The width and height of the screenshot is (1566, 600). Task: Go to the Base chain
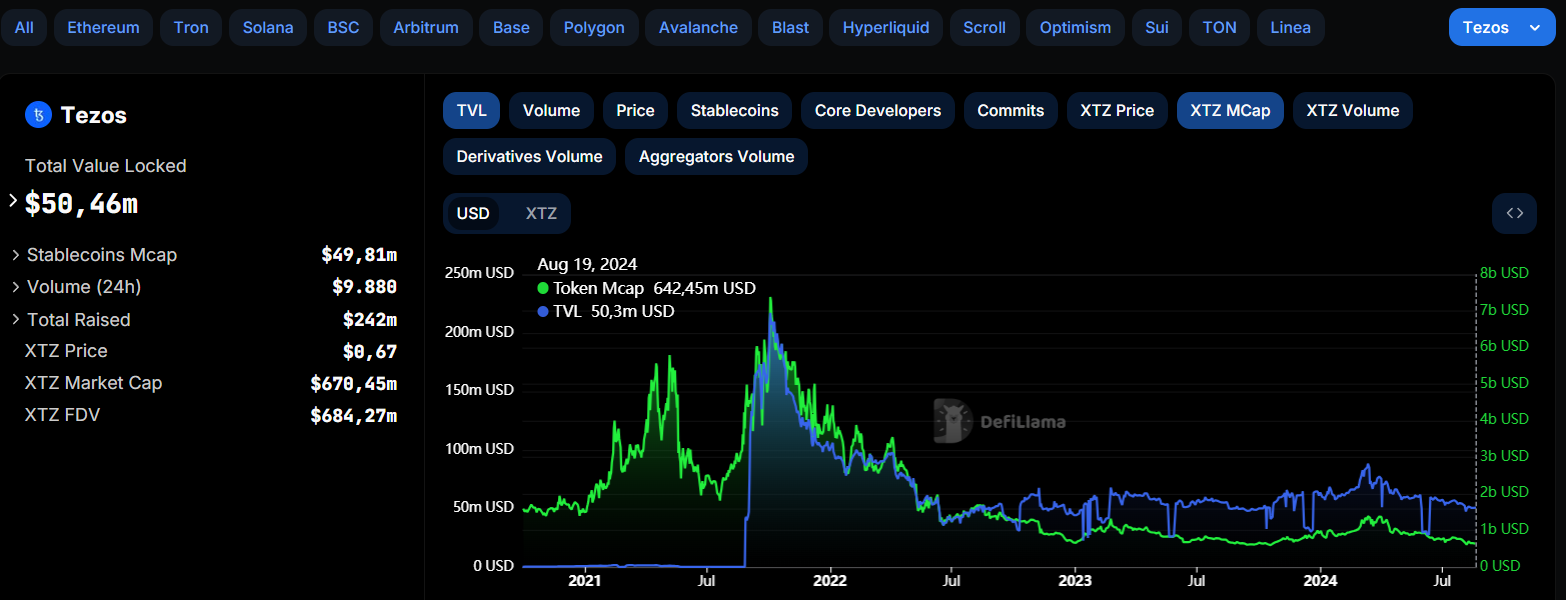click(511, 27)
